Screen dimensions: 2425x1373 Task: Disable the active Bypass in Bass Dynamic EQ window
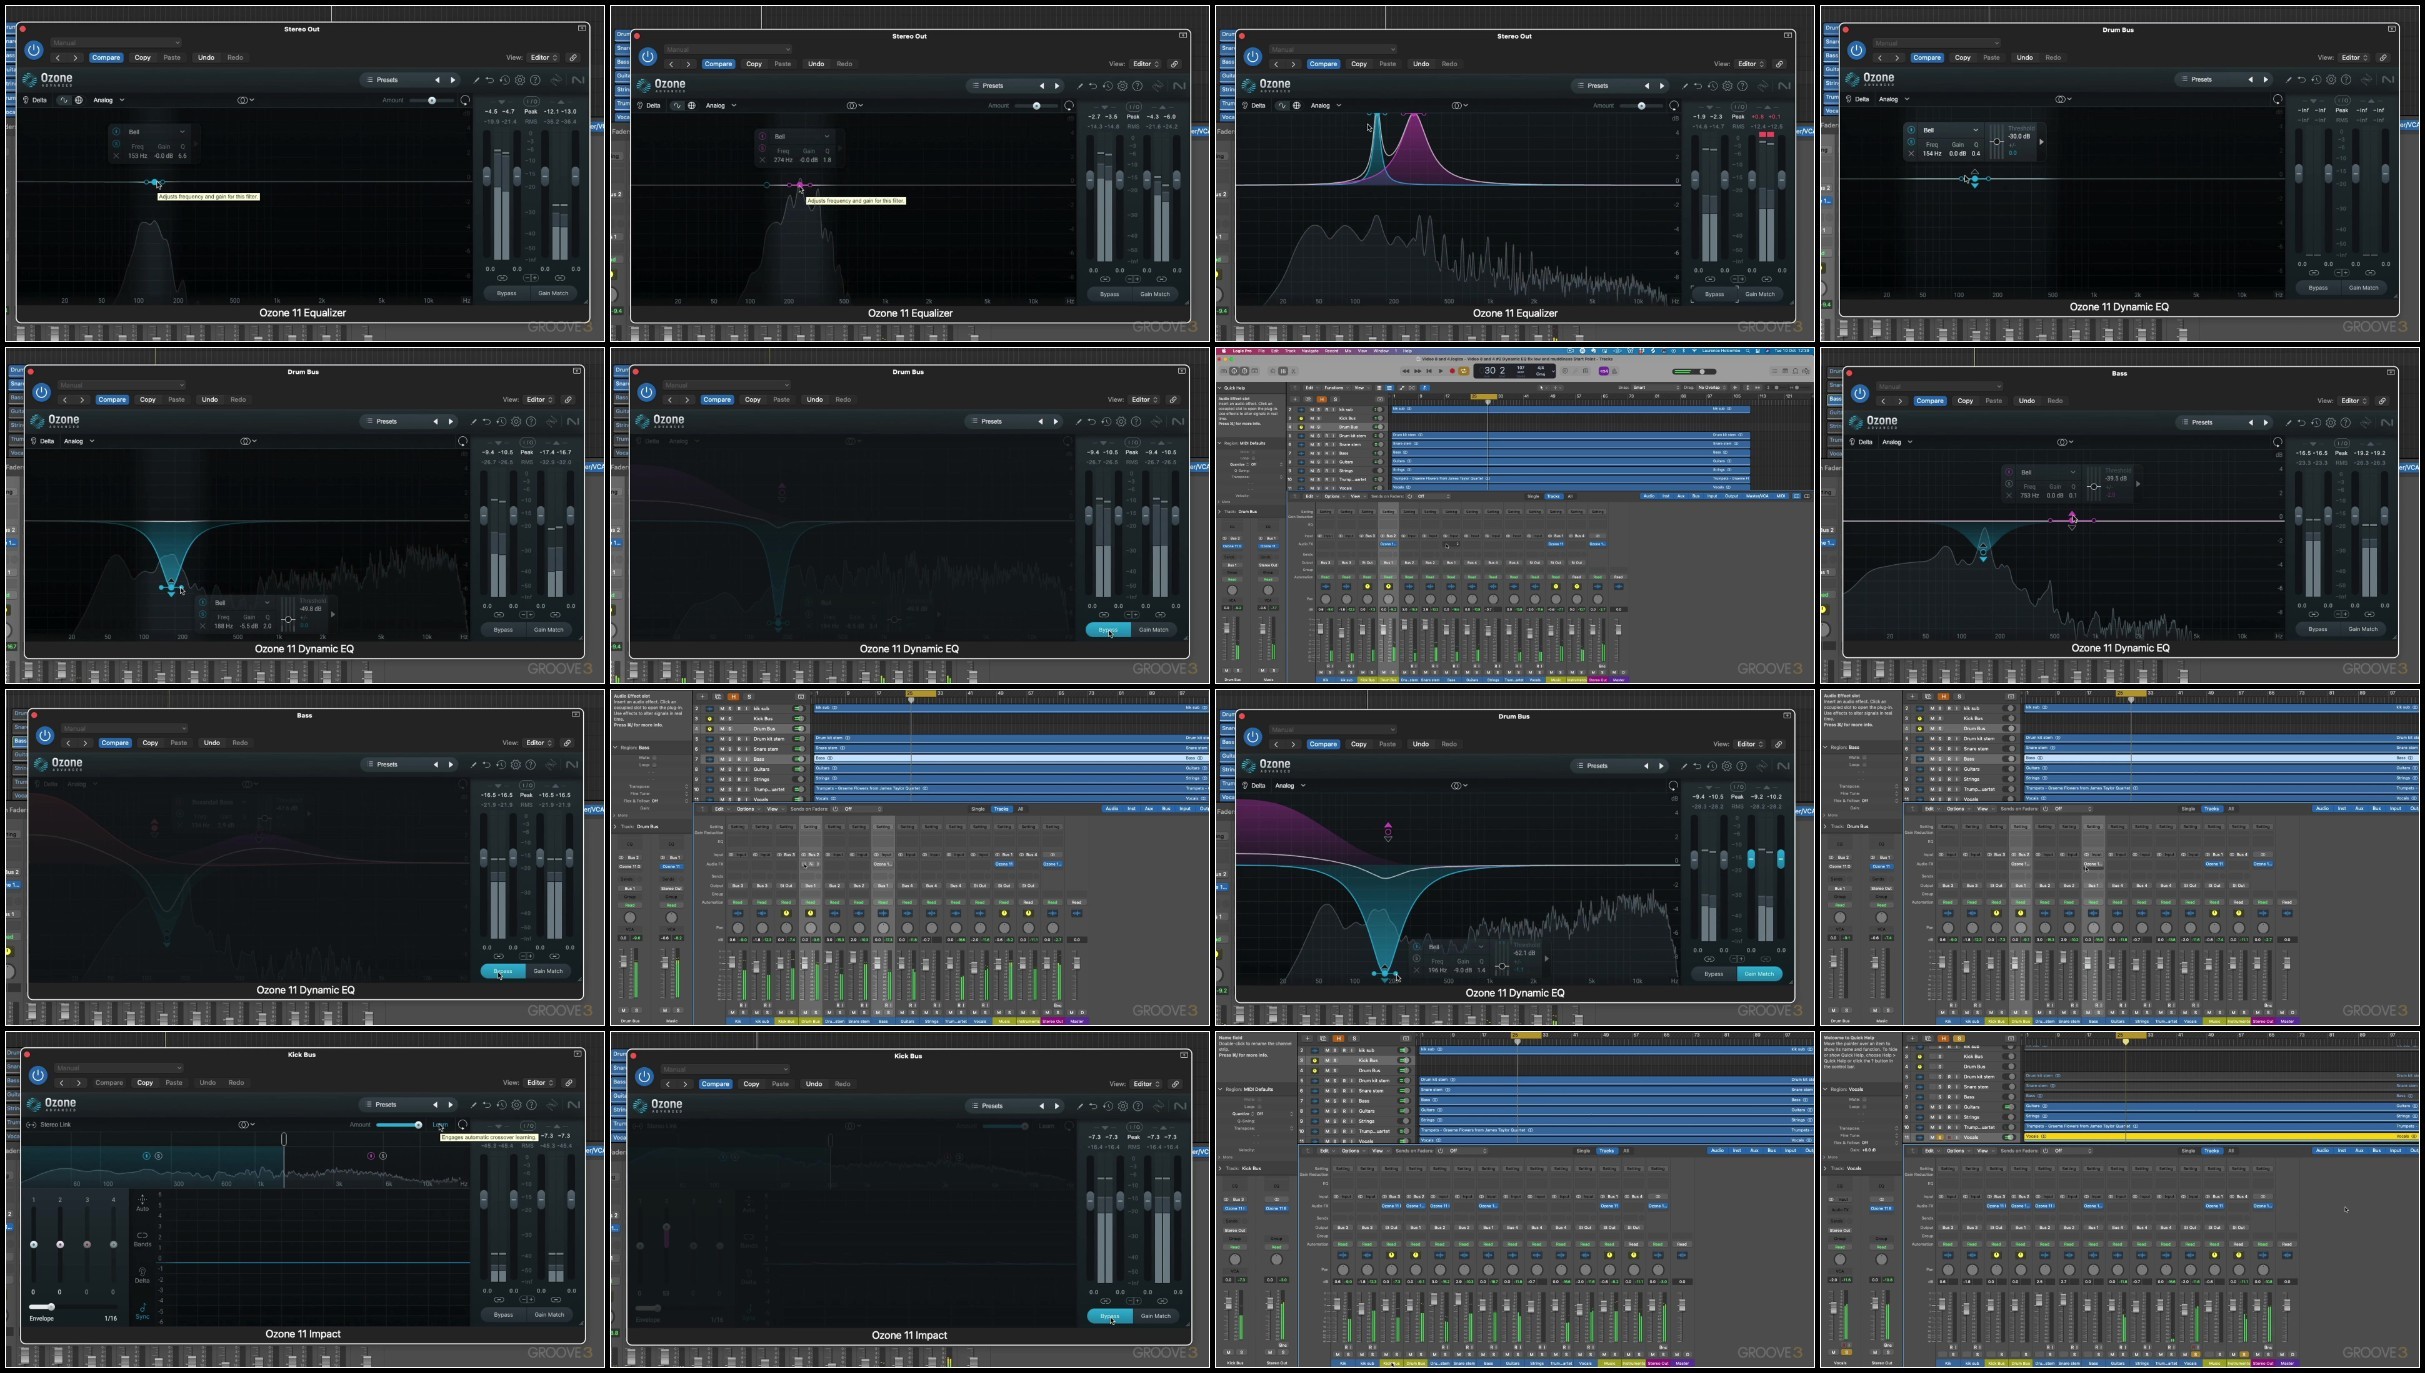tap(502, 971)
